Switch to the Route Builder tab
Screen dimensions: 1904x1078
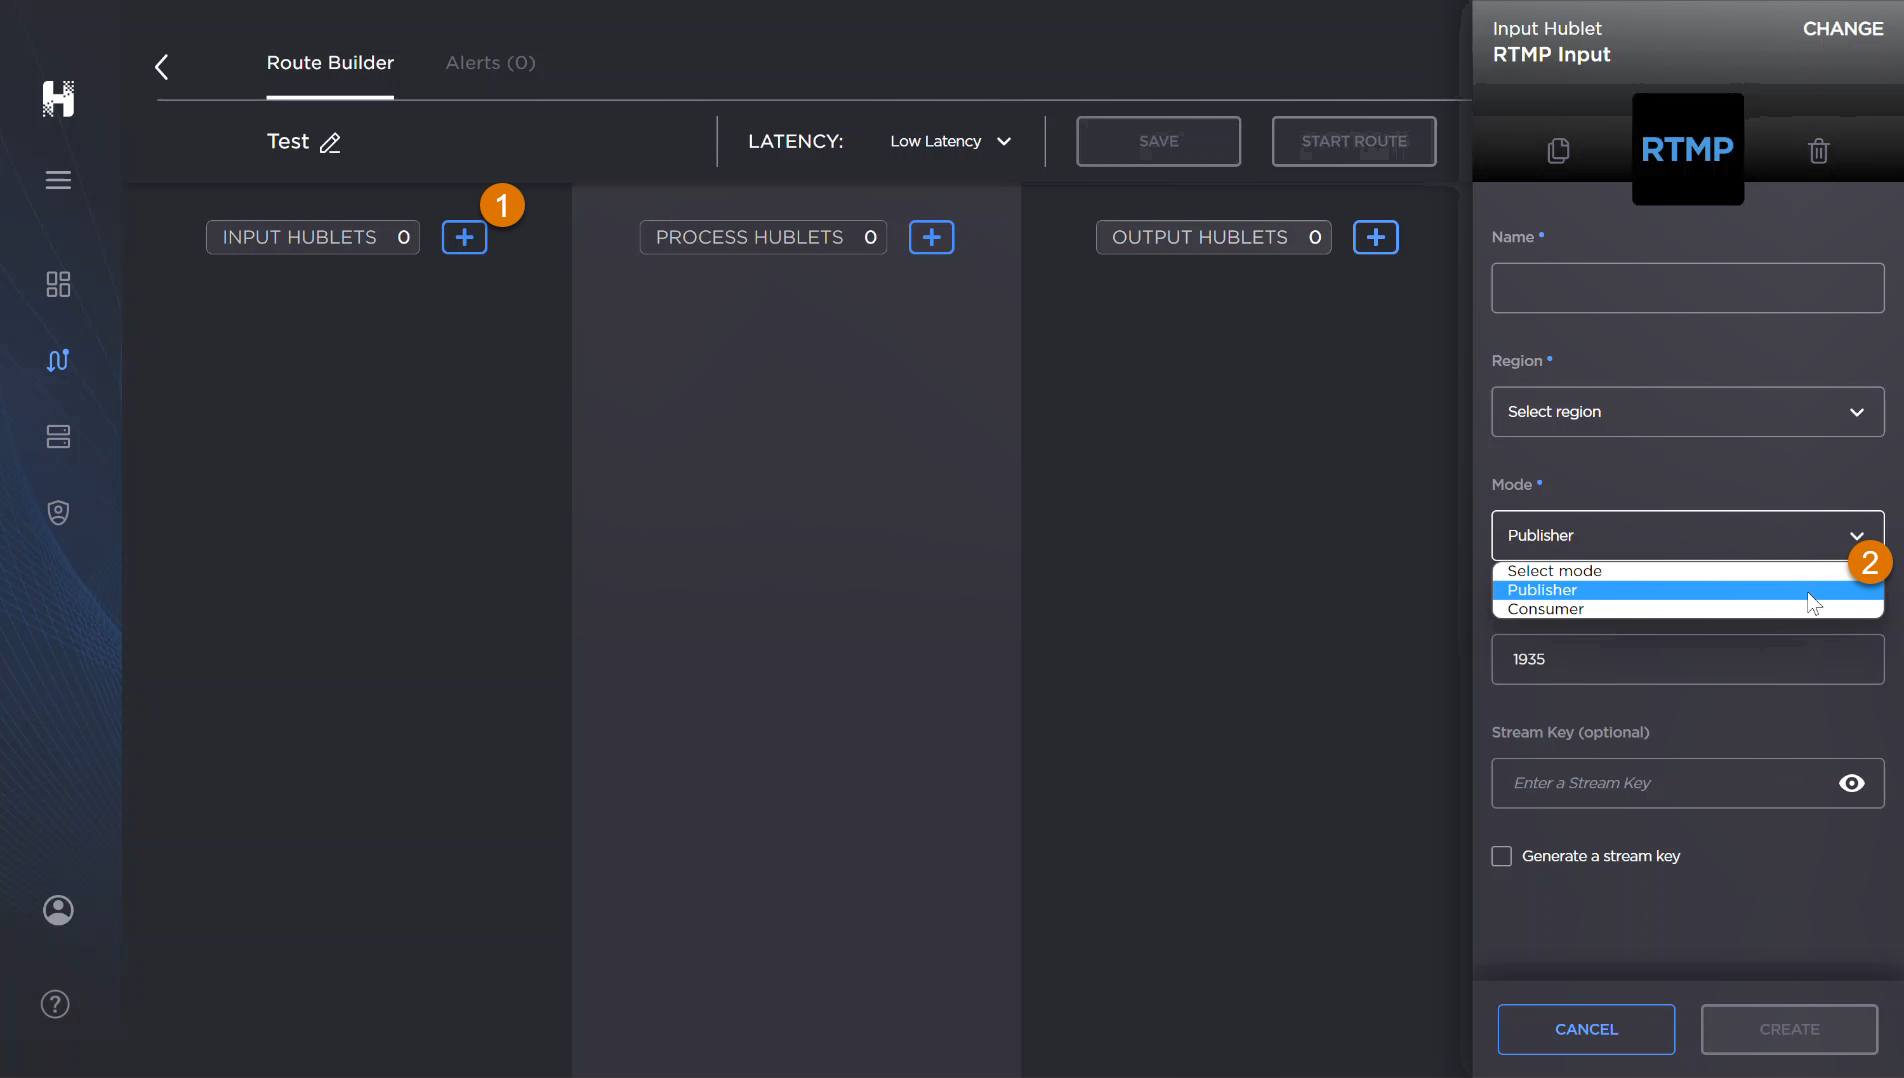tap(330, 62)
